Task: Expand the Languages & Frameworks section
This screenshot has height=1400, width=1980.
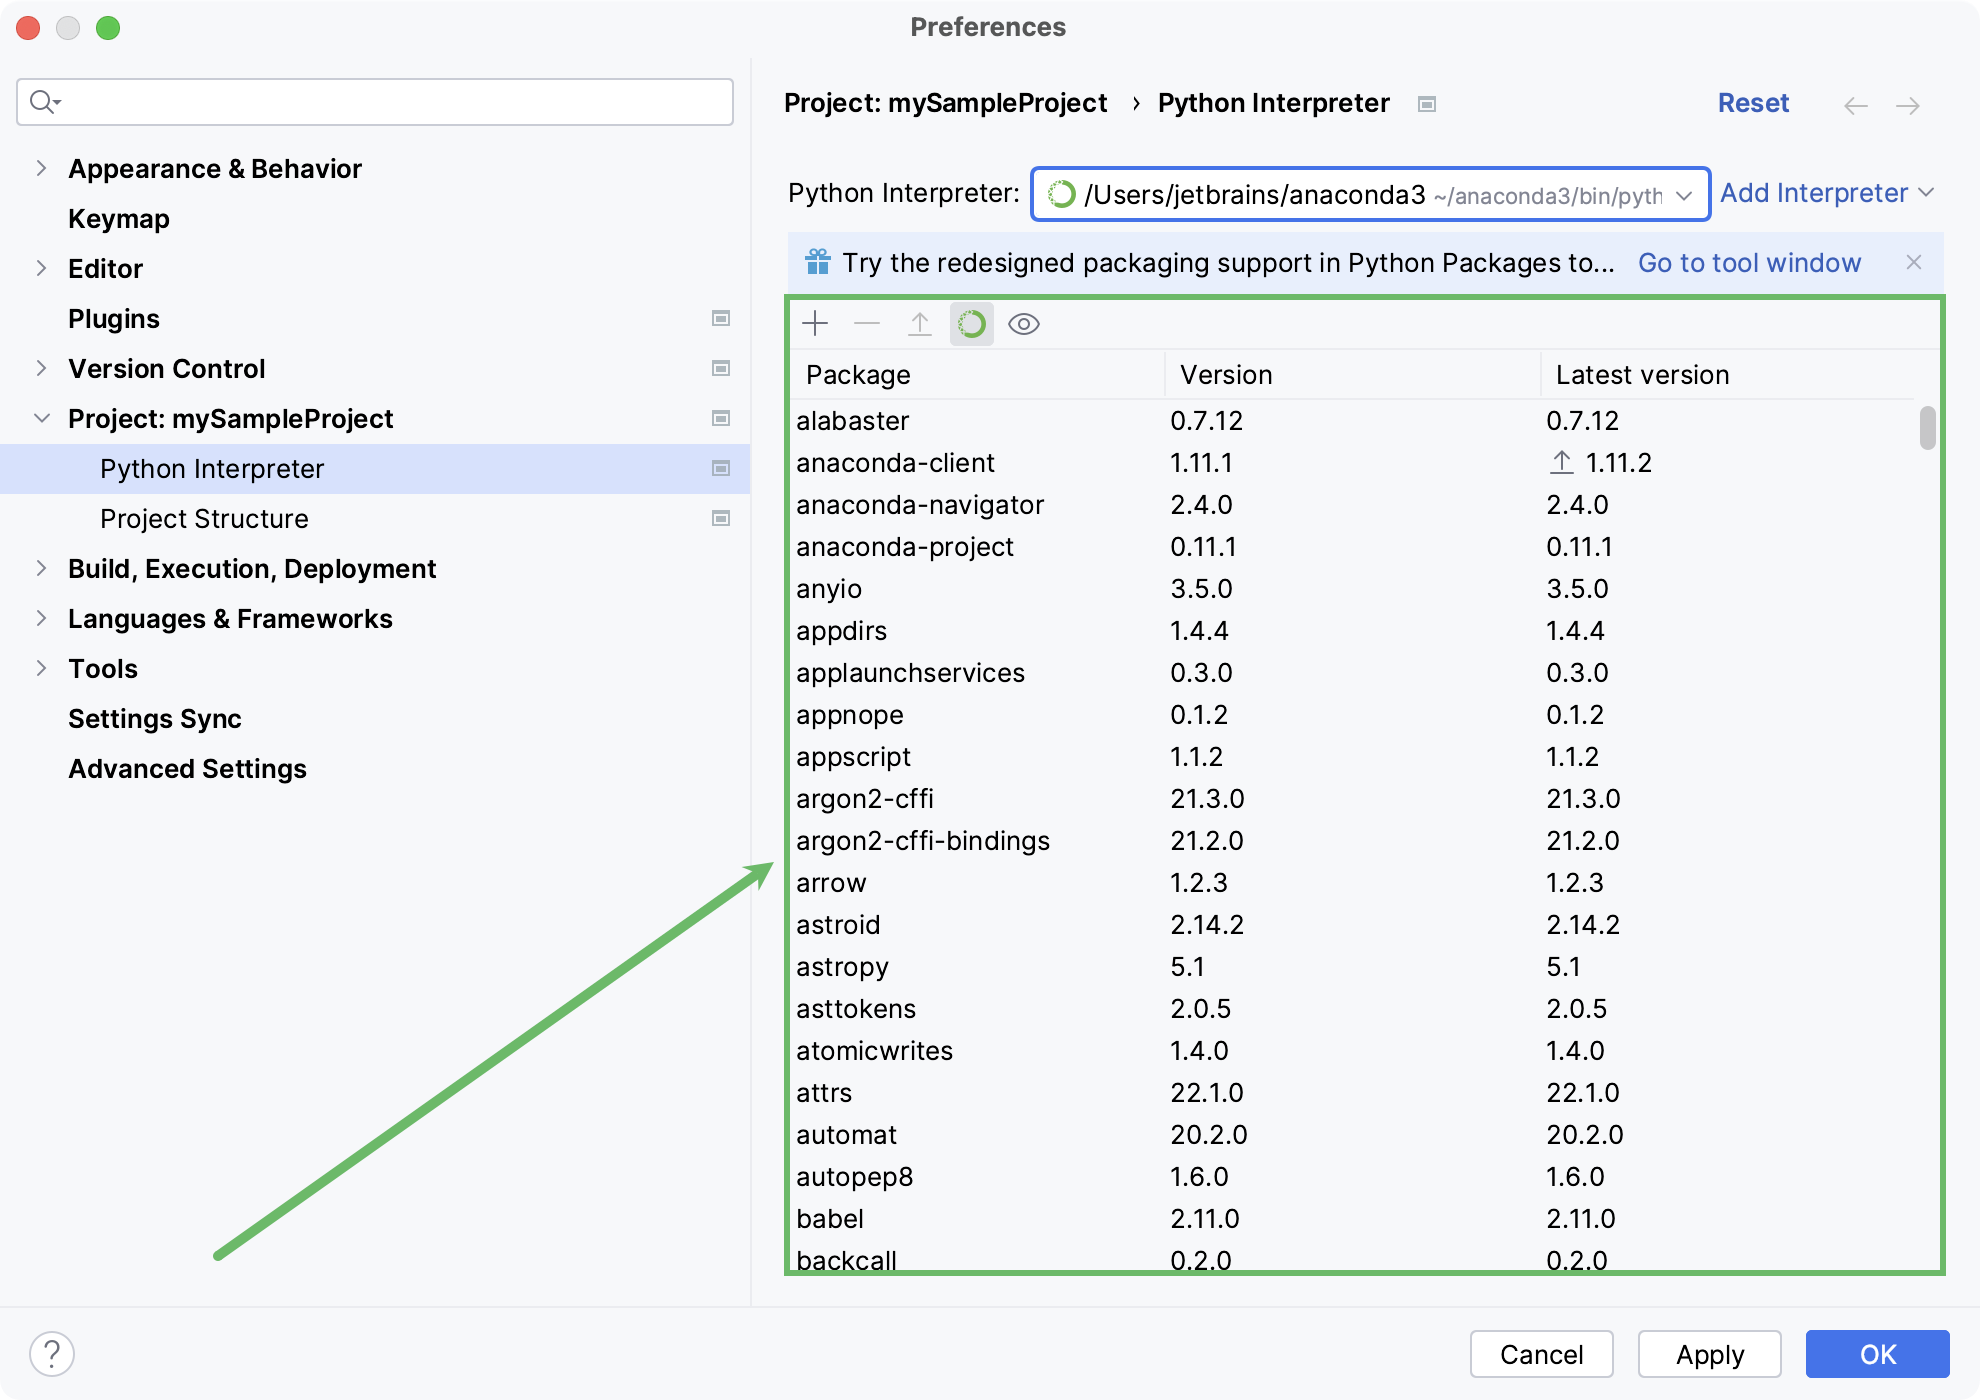Action: tap(41, 618)
